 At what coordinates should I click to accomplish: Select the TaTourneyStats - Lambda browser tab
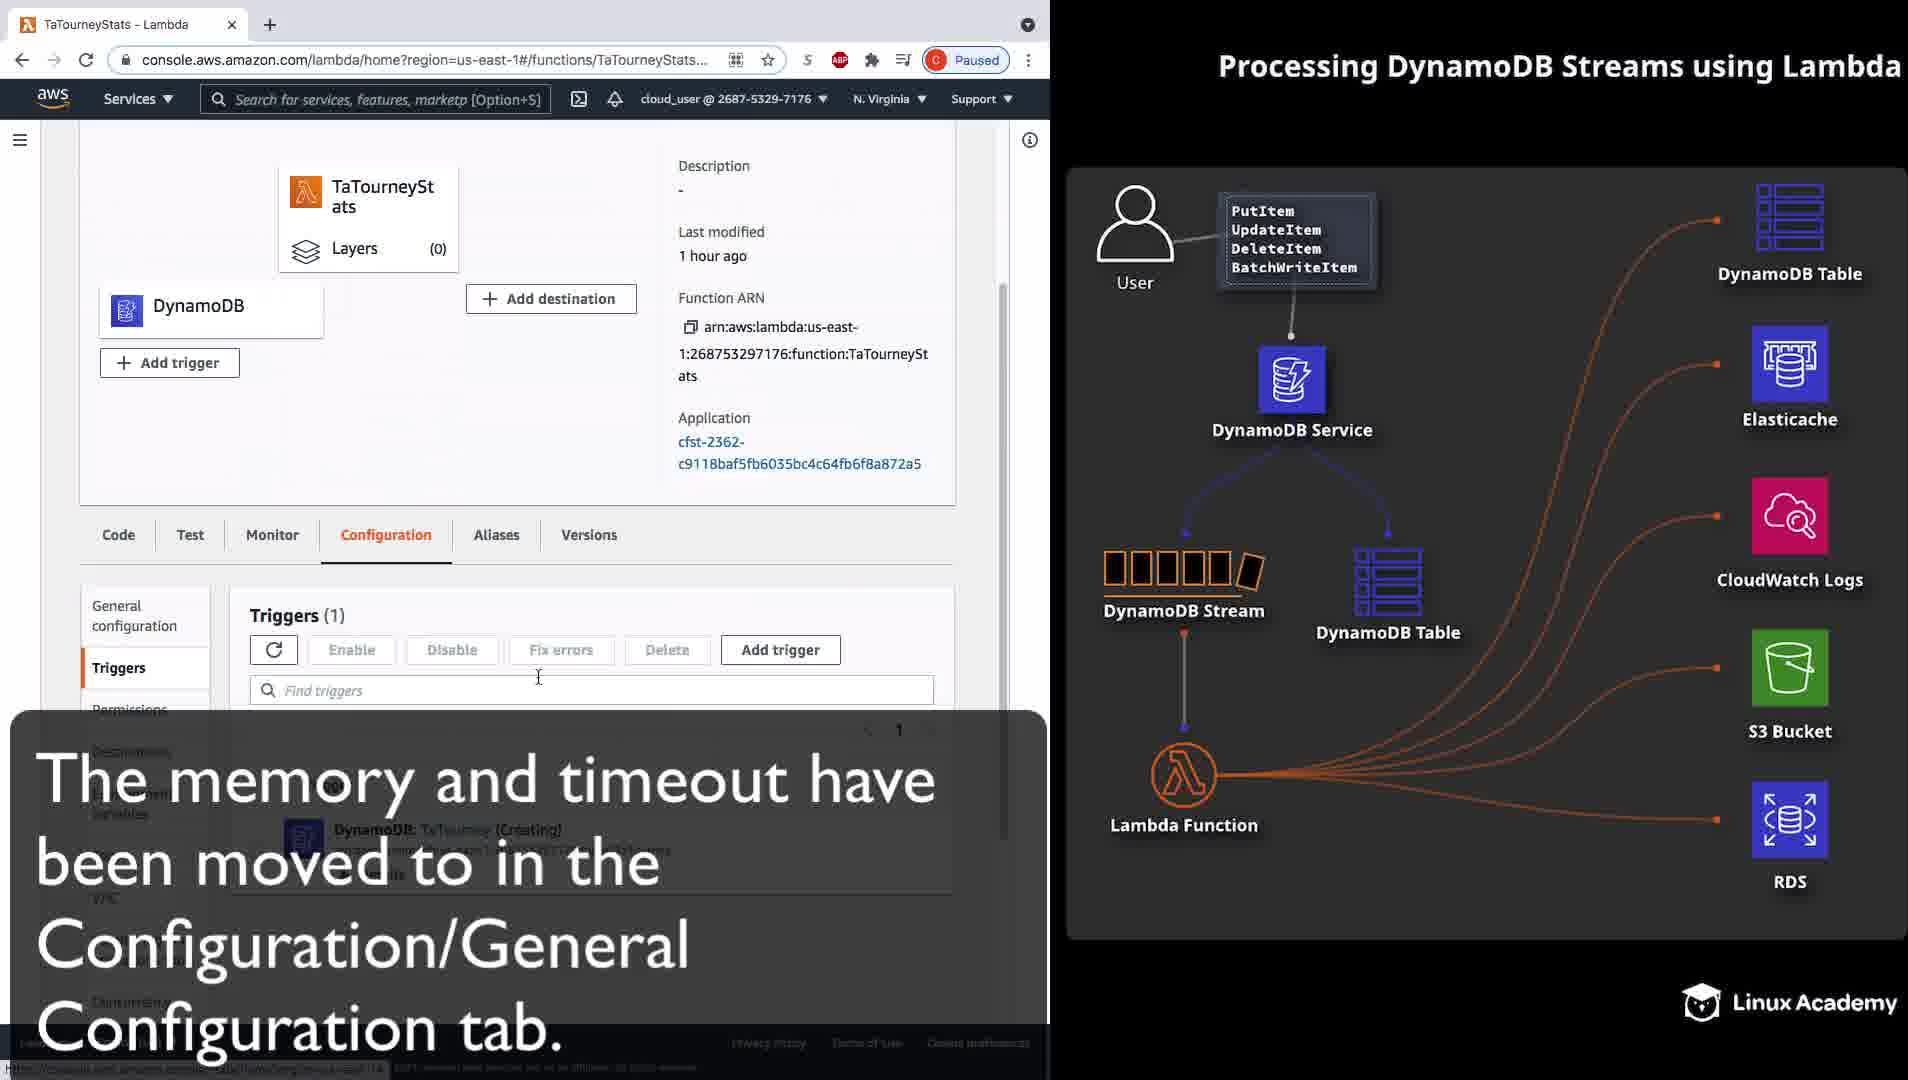click(x=128, y=25)
